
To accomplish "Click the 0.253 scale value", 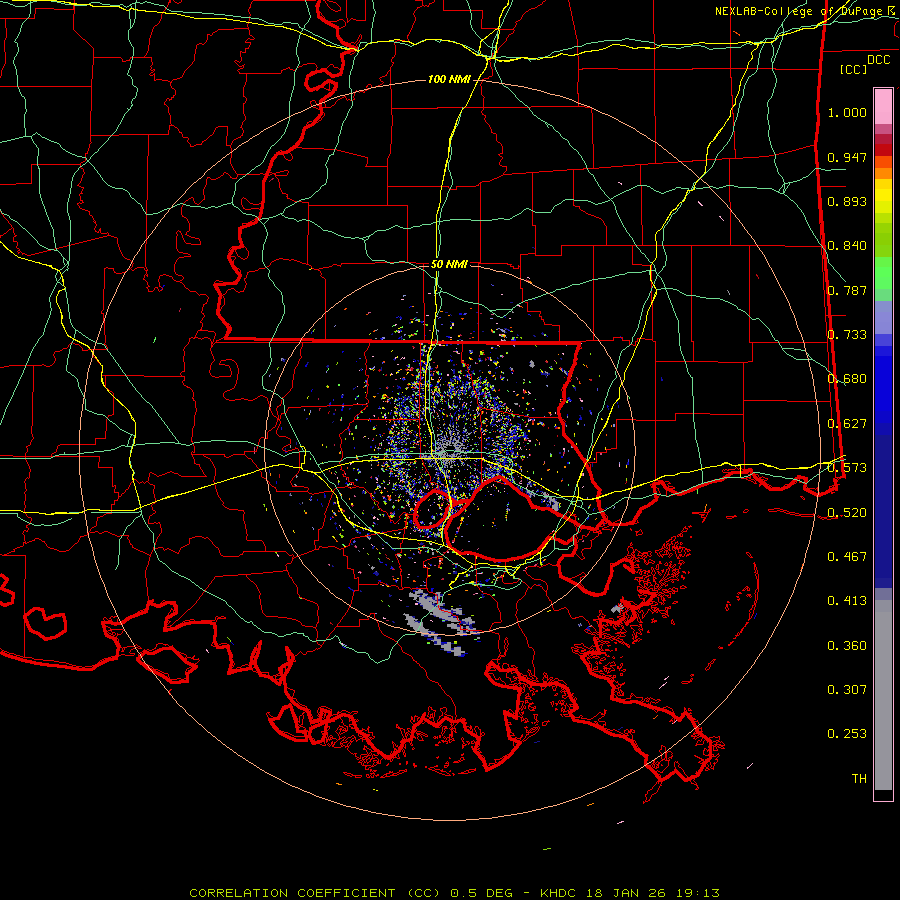I will tap(847, 734).
